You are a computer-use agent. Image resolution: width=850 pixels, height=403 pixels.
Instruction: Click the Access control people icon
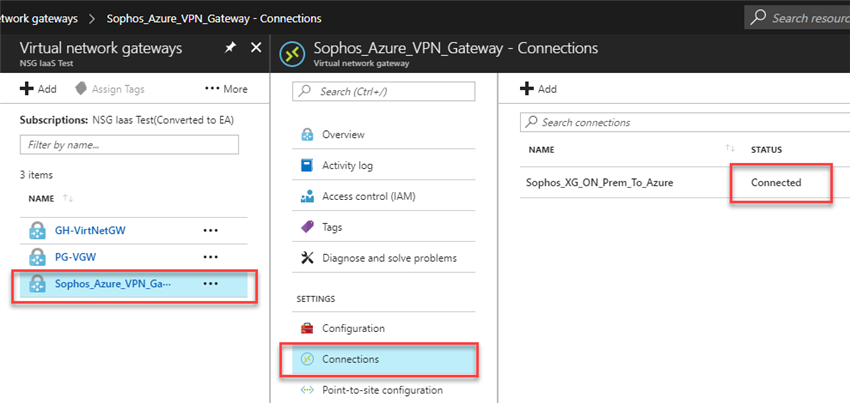coord(307,196)
